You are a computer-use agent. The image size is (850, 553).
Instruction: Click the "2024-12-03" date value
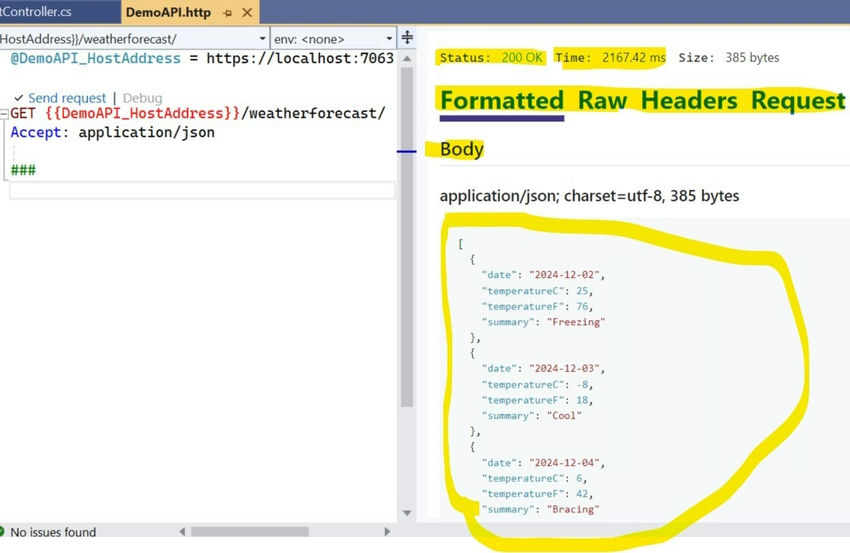pos(564,369)
